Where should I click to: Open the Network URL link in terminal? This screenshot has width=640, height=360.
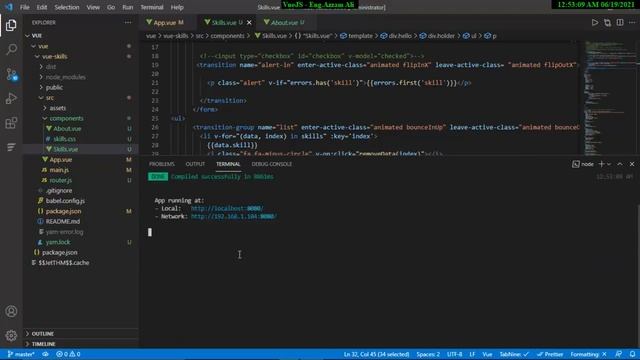tap(233, 216)
